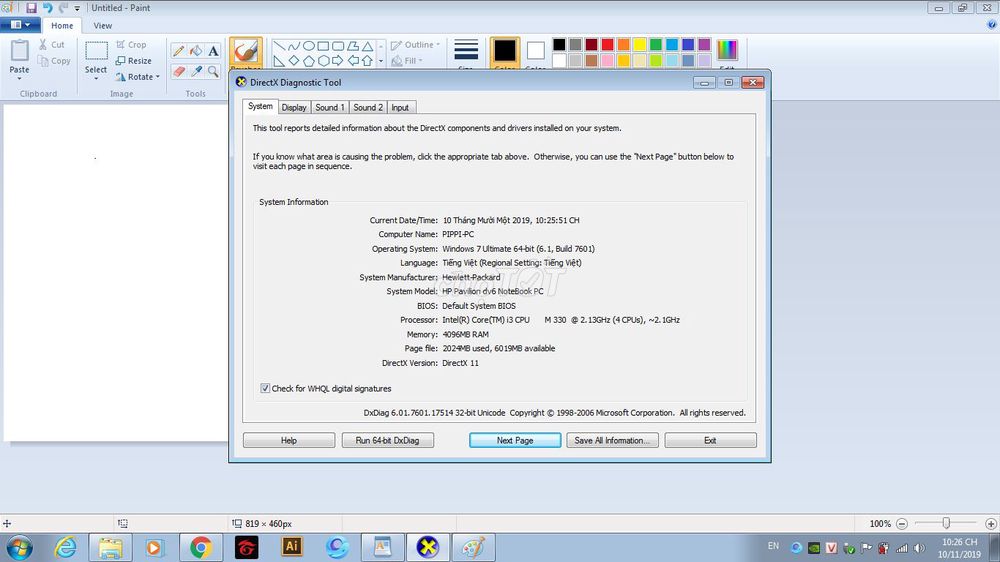This screenshot has width=1000, height=562.
Task: Expand the Shapes gallery more arrow
Action: pyautogui.click(x=381, y=61)
